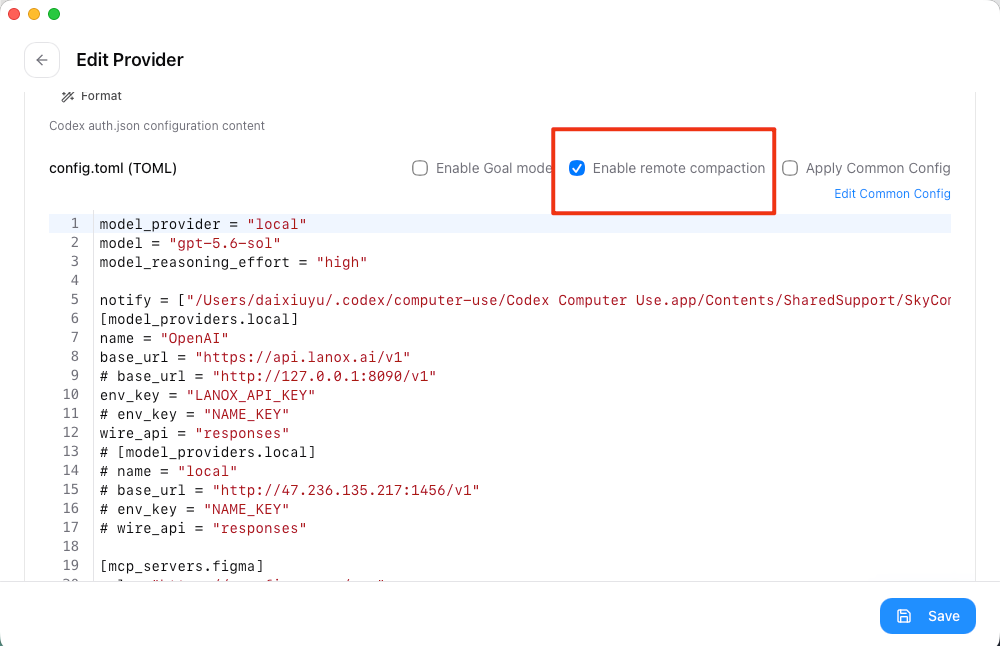
Task: Enable Goal mode checkbox
Action: [420, 168]
